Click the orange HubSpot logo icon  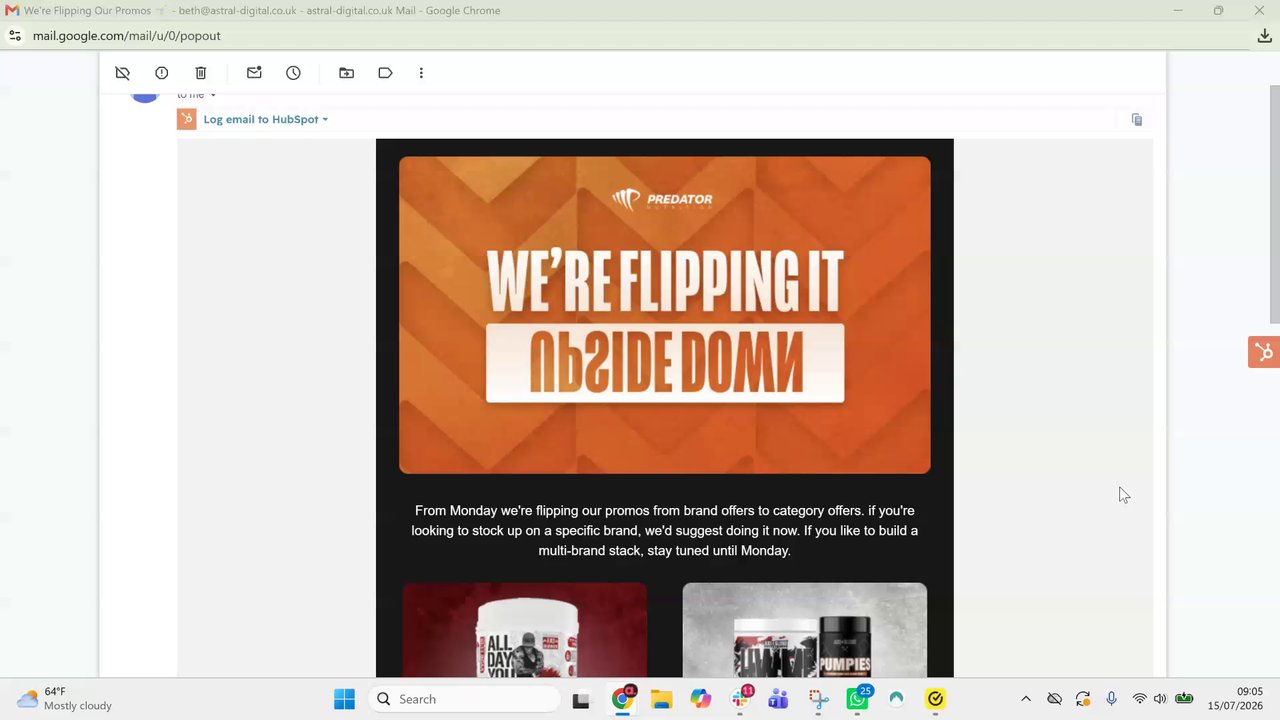pyautogui.click(x=187, y=119)
